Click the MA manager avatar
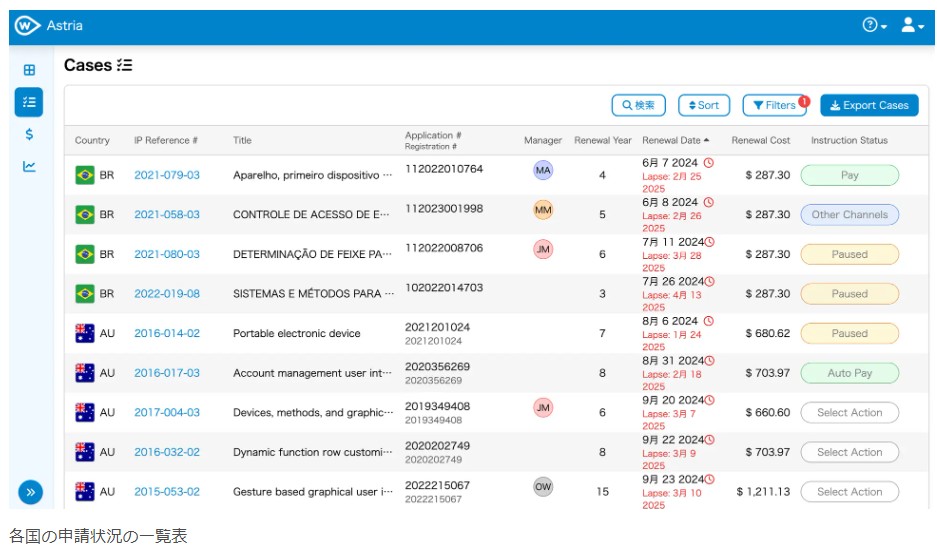Viewport: 937px width, 552px height. (543, 171)
